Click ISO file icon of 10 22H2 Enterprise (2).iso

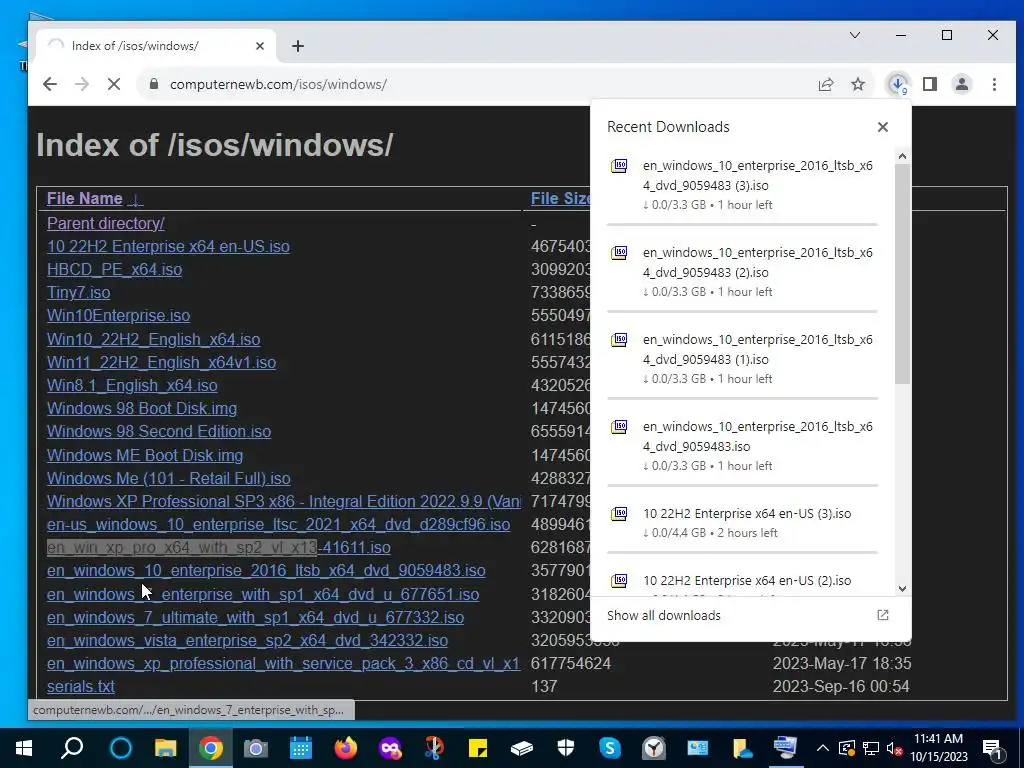click(x=618, y=580)
